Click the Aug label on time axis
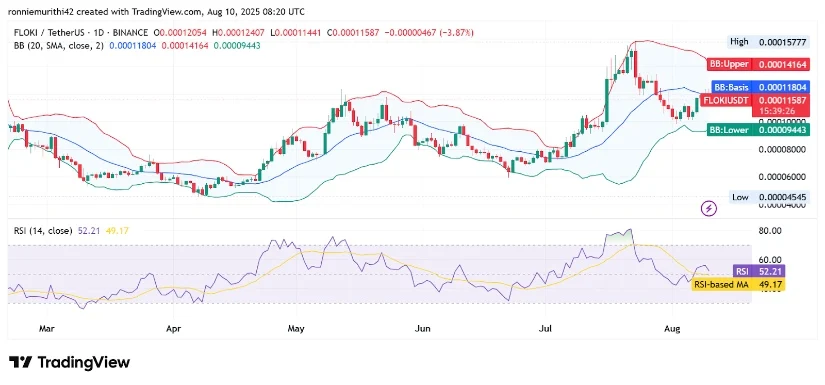 (672, 329)
